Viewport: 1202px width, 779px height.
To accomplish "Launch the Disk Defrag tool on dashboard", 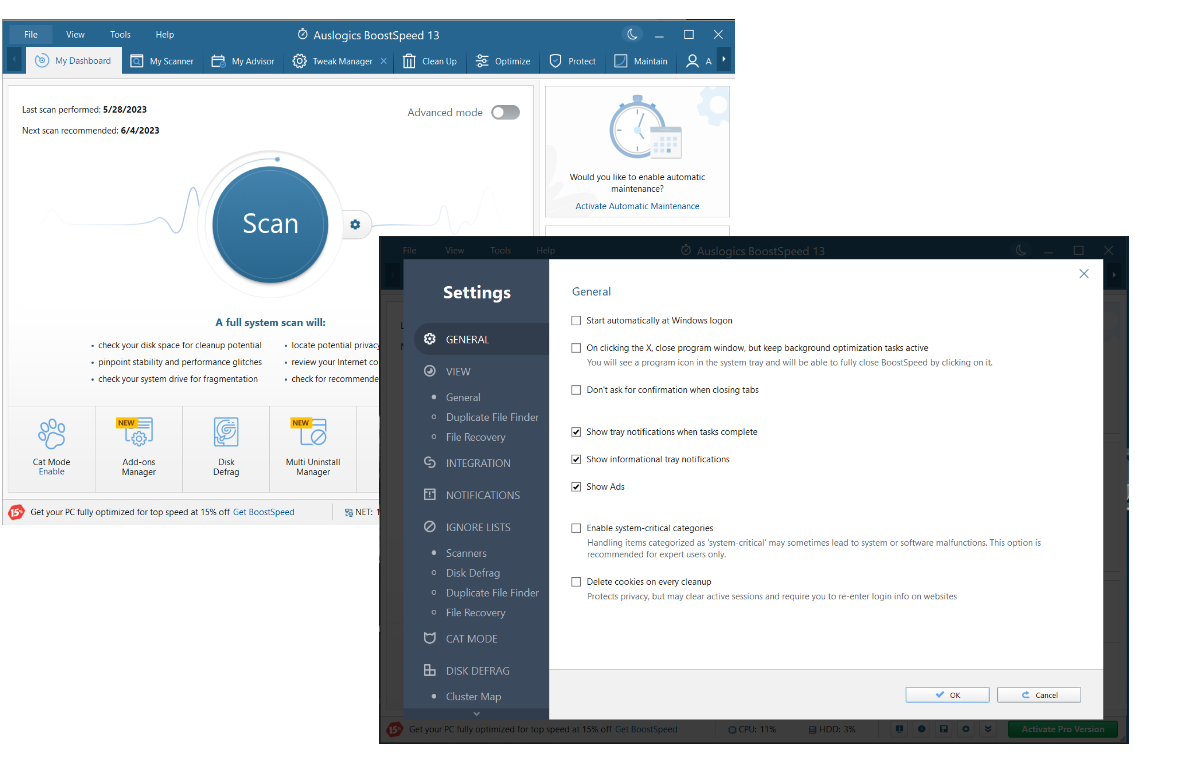I will (x=226, y=433).
